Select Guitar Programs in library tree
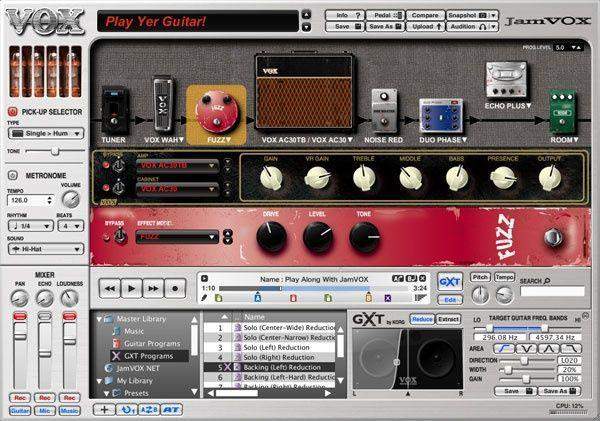 coord(152,343)
